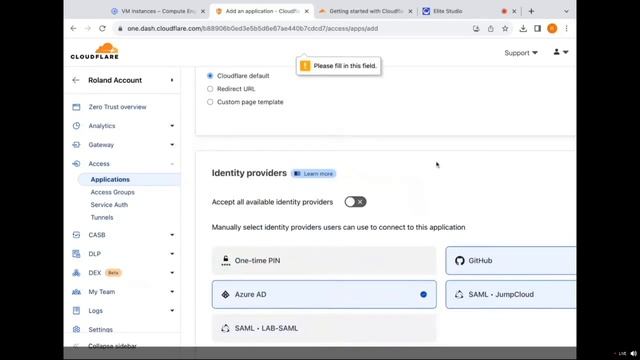Collapse the Access menu section

tap(172, 164)
